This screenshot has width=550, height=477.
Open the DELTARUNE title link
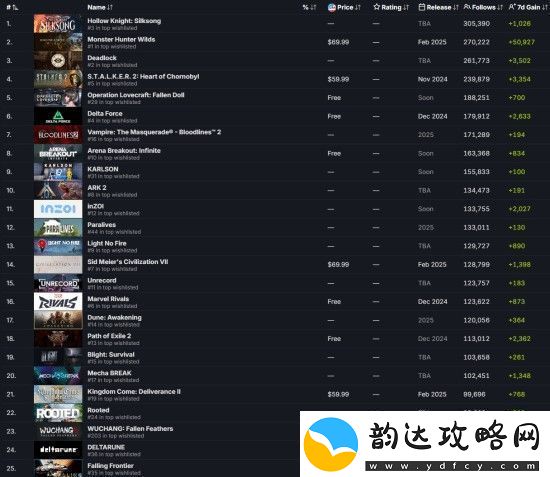pyautogui.click(x=106, y=447)
